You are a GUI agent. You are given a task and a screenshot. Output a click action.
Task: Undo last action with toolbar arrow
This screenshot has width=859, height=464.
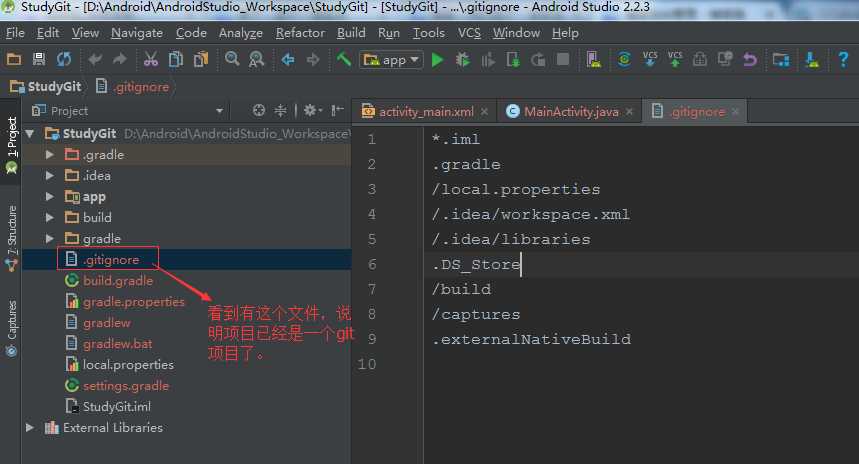coord(95,59)
